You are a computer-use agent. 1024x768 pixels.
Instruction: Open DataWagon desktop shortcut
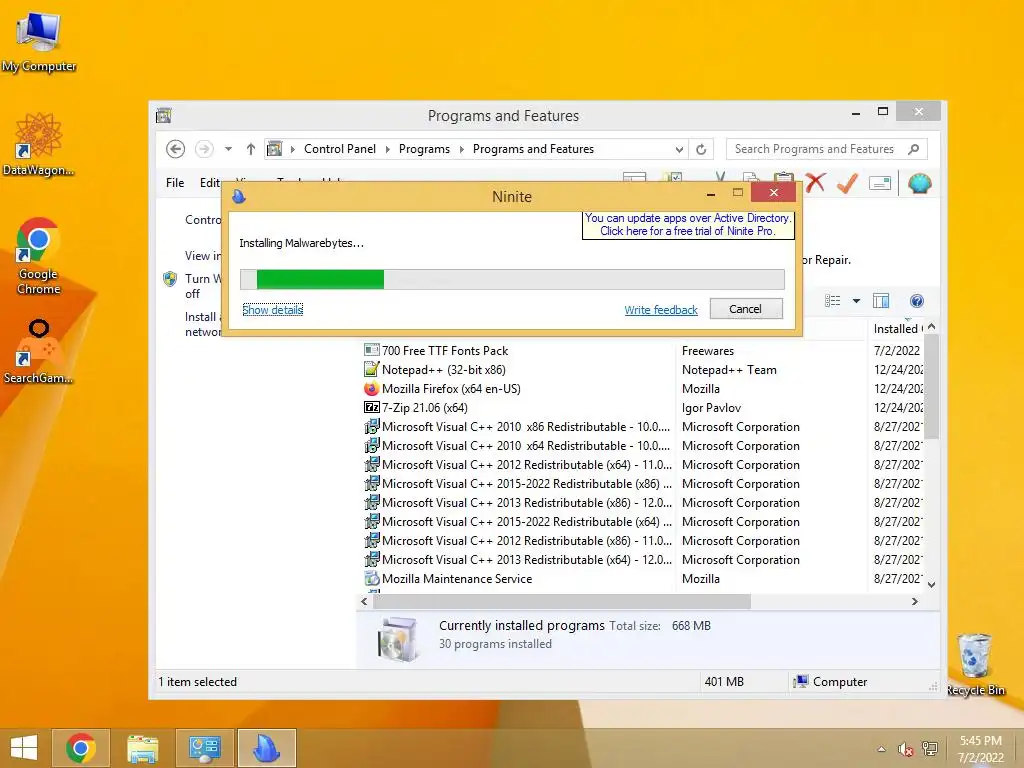(x=39, y=144)
